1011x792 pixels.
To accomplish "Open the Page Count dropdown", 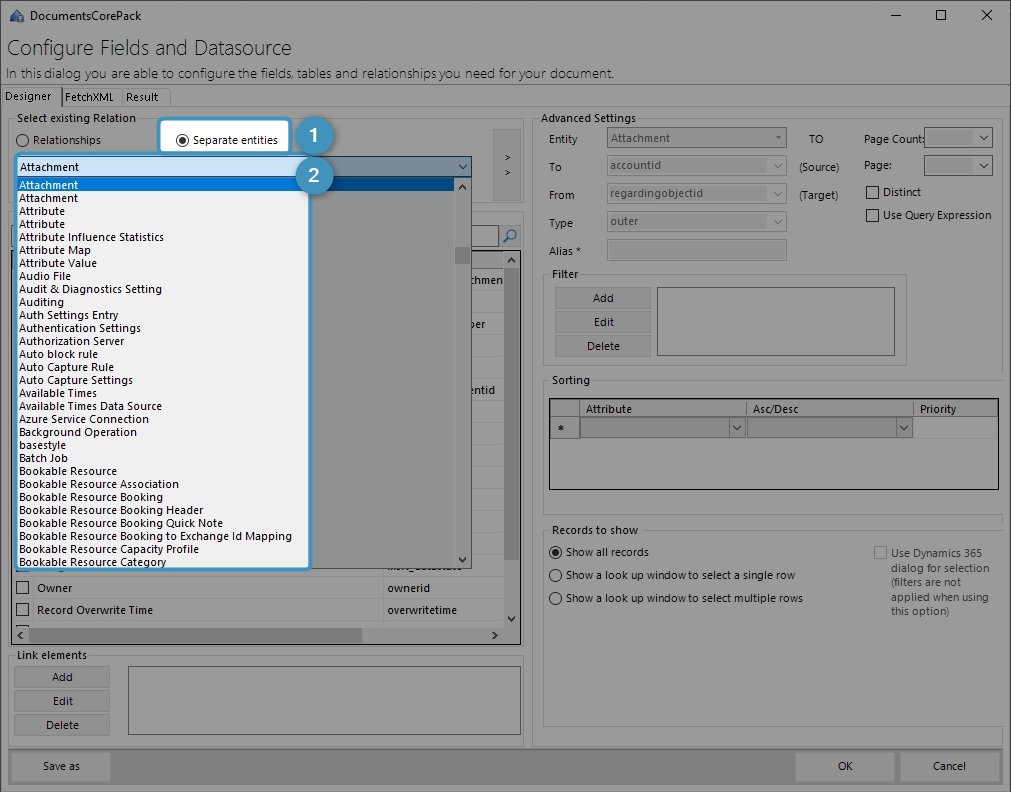I will pyautogui.click(x=983, y=138).
